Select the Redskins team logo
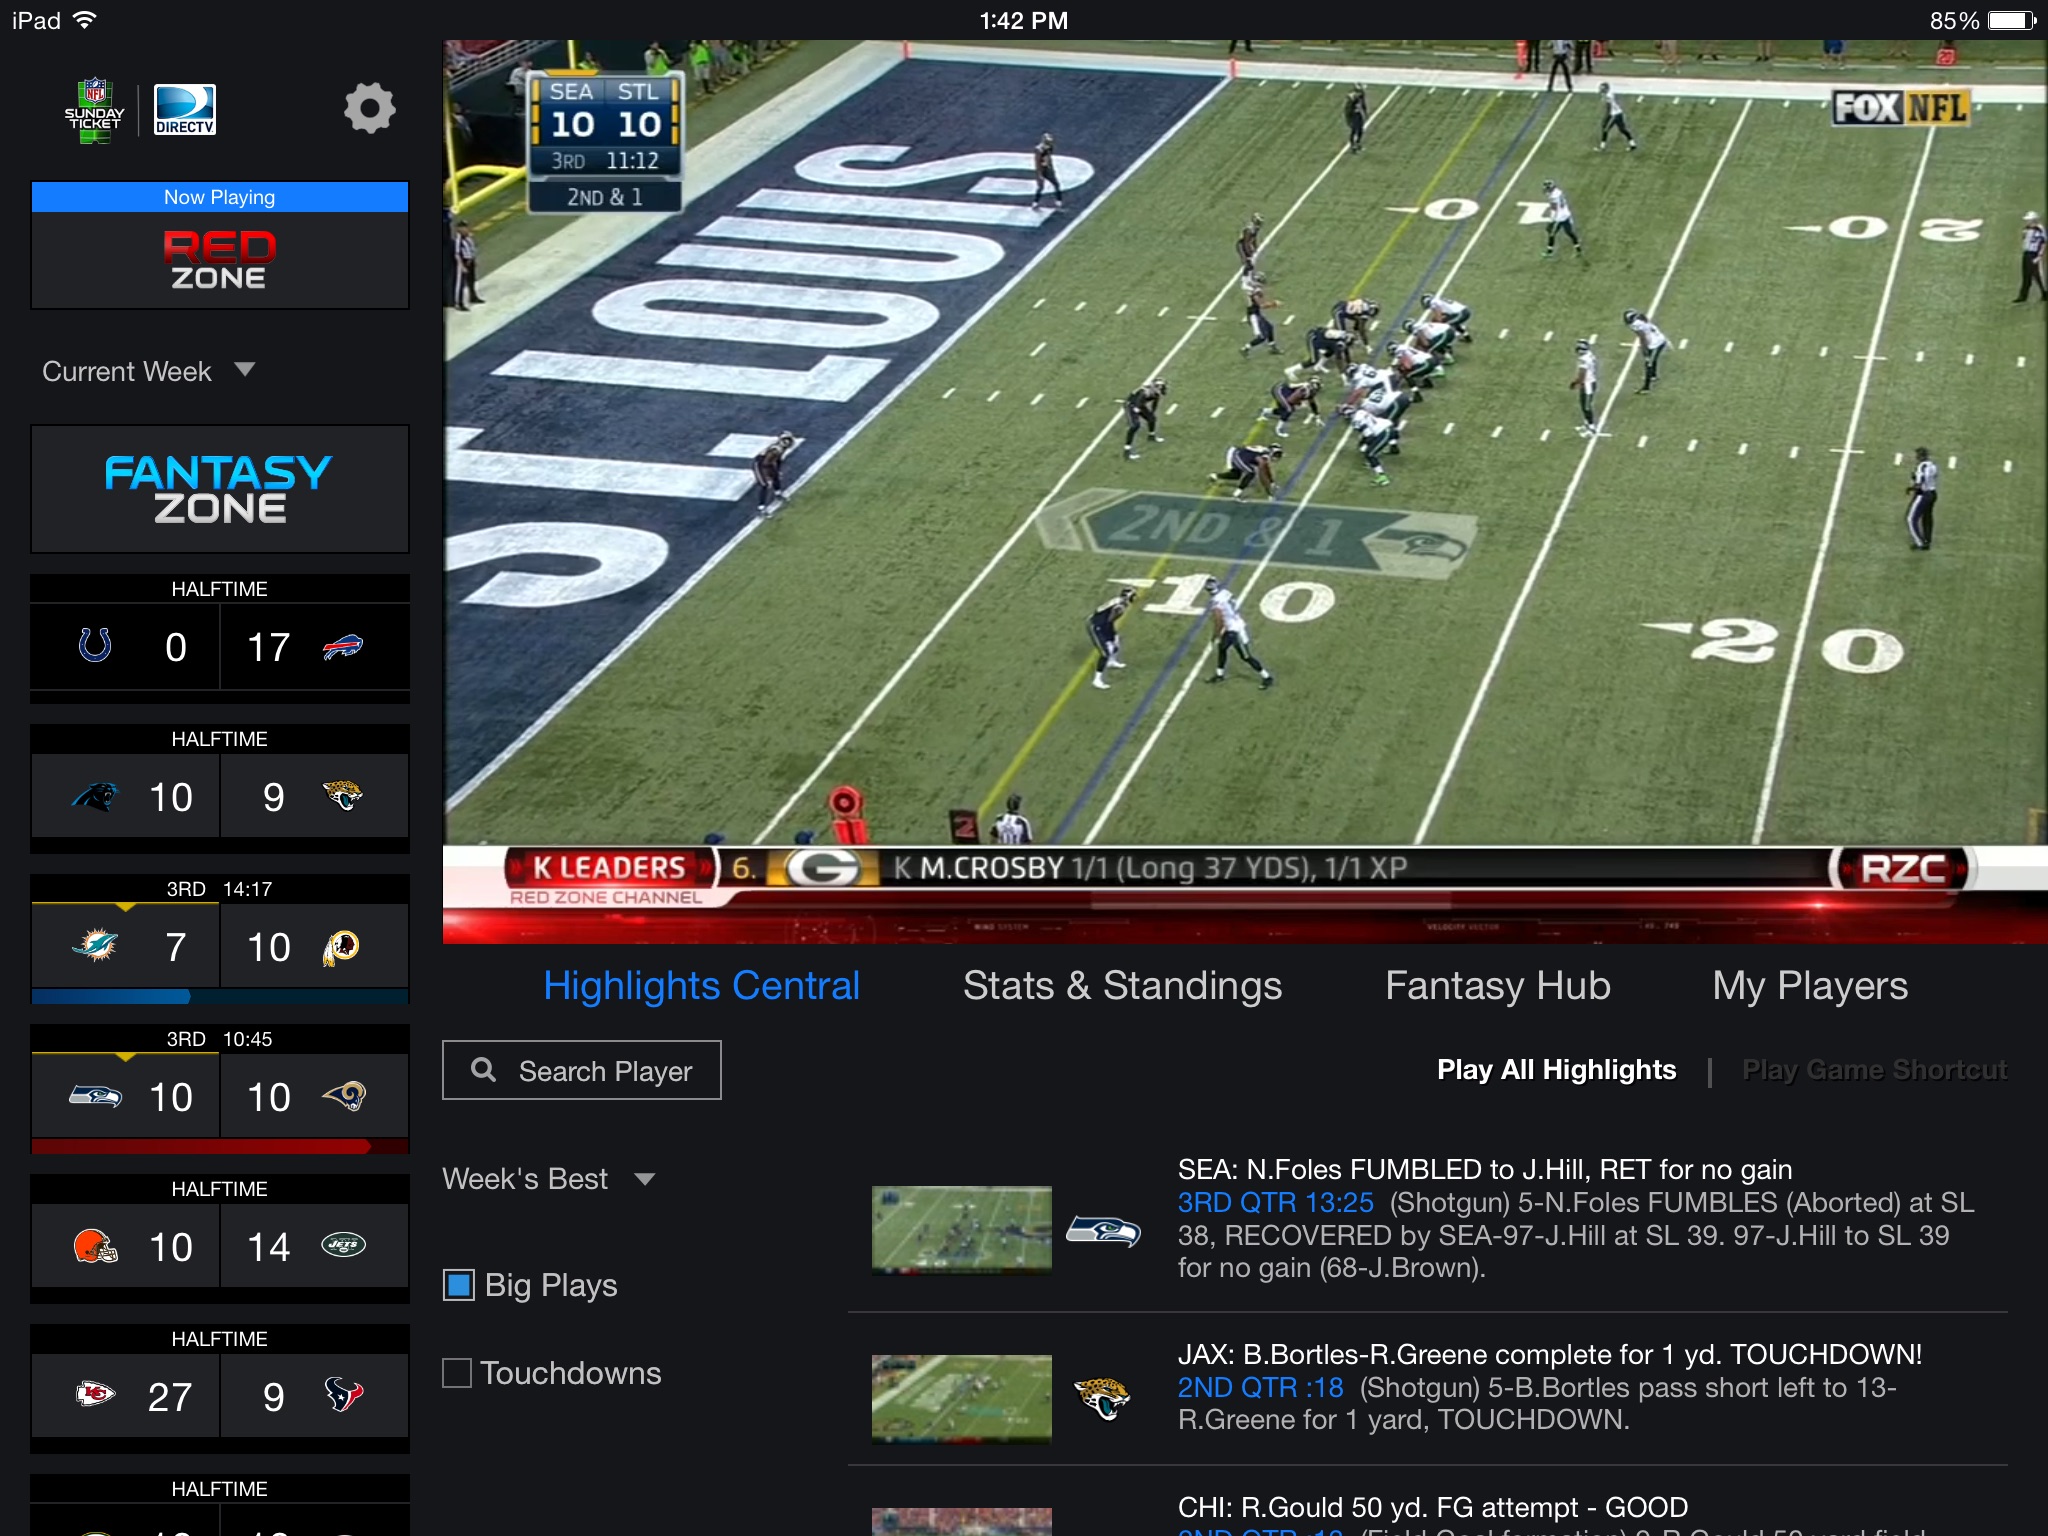This screenshot has height=1536, width=2048. 341,947
